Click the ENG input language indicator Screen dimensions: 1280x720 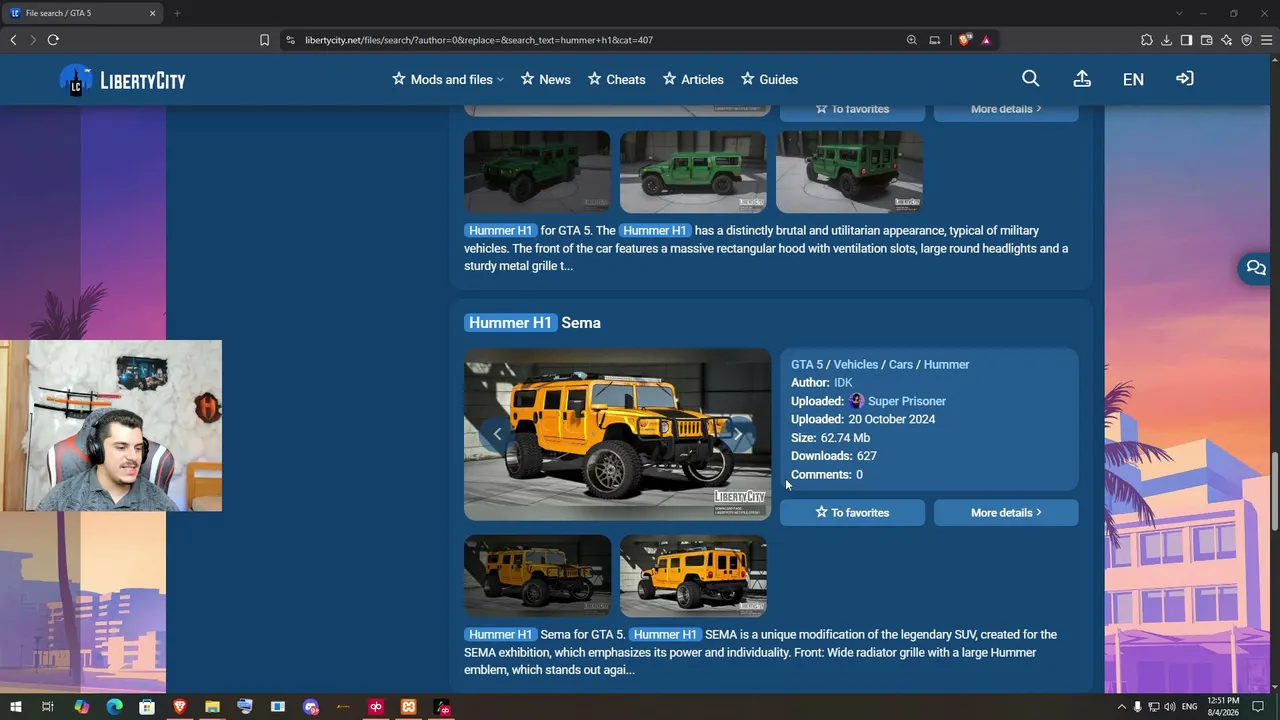1190,707
